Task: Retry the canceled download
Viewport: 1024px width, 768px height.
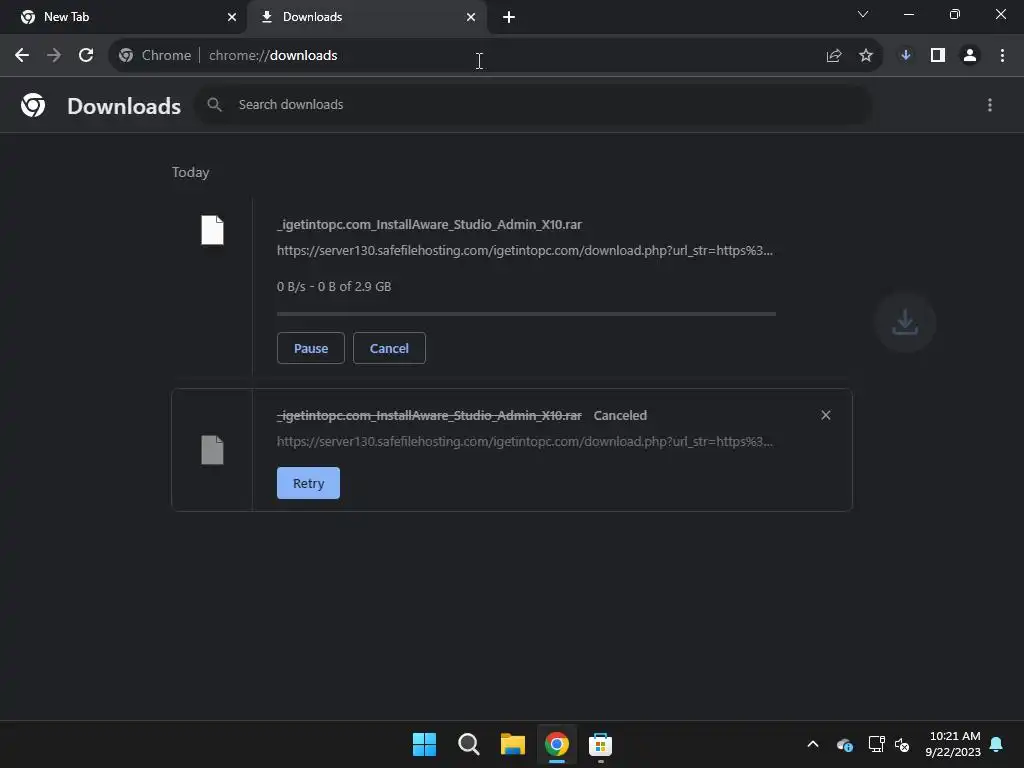Action: click(308, 483)
